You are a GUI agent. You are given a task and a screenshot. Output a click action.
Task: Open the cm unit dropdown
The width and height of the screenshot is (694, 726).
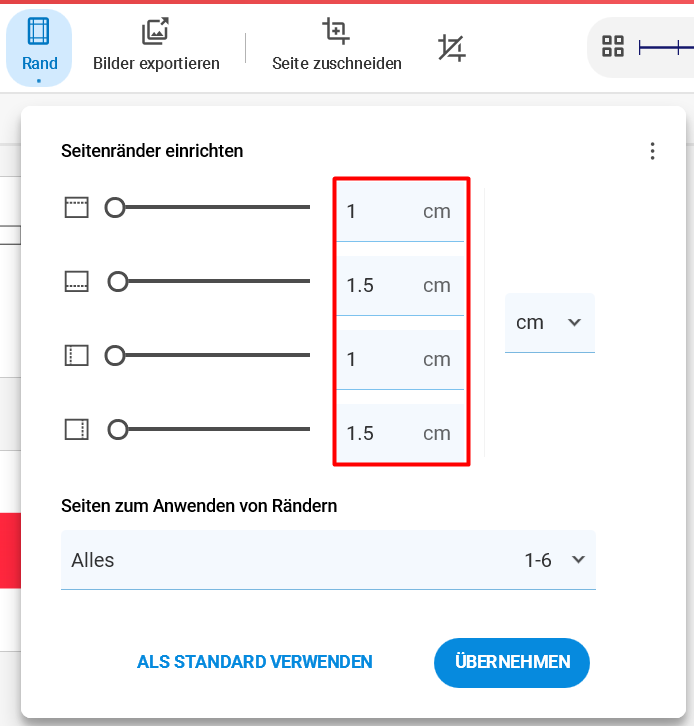click(549, 322)
